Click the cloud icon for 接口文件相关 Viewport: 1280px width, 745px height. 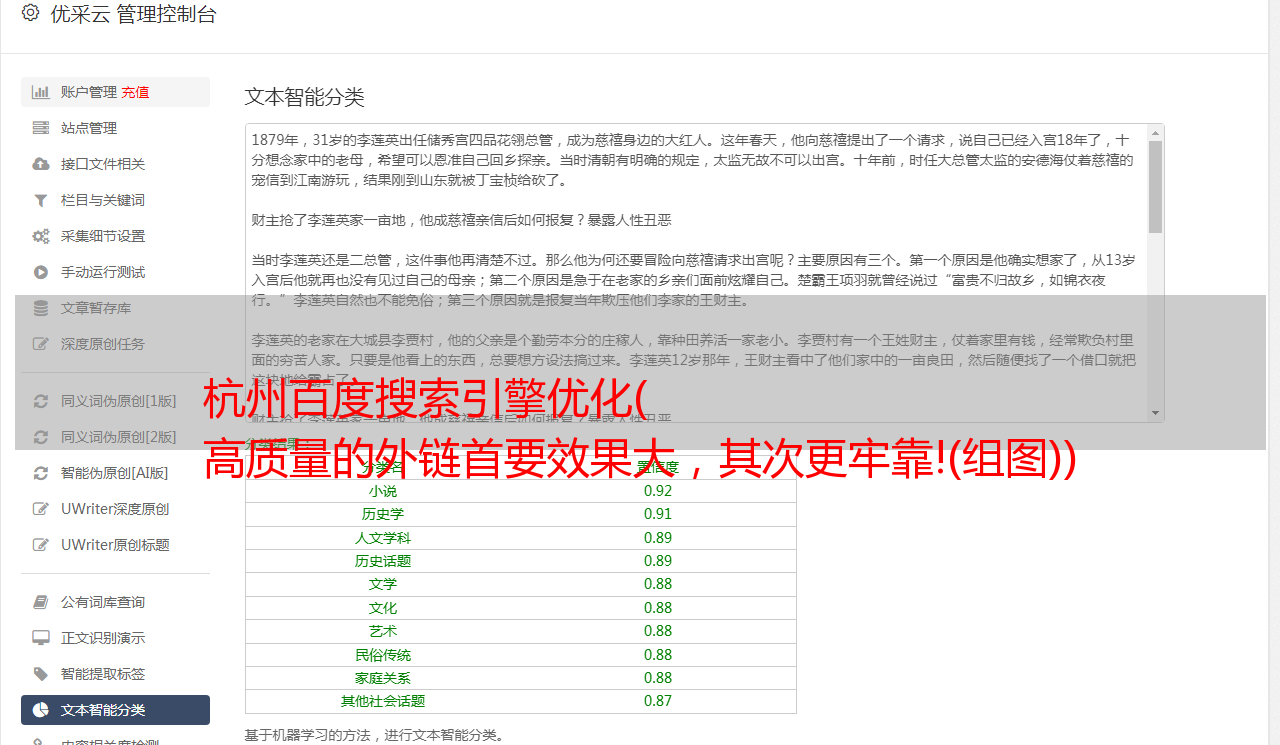click(41, 164)
